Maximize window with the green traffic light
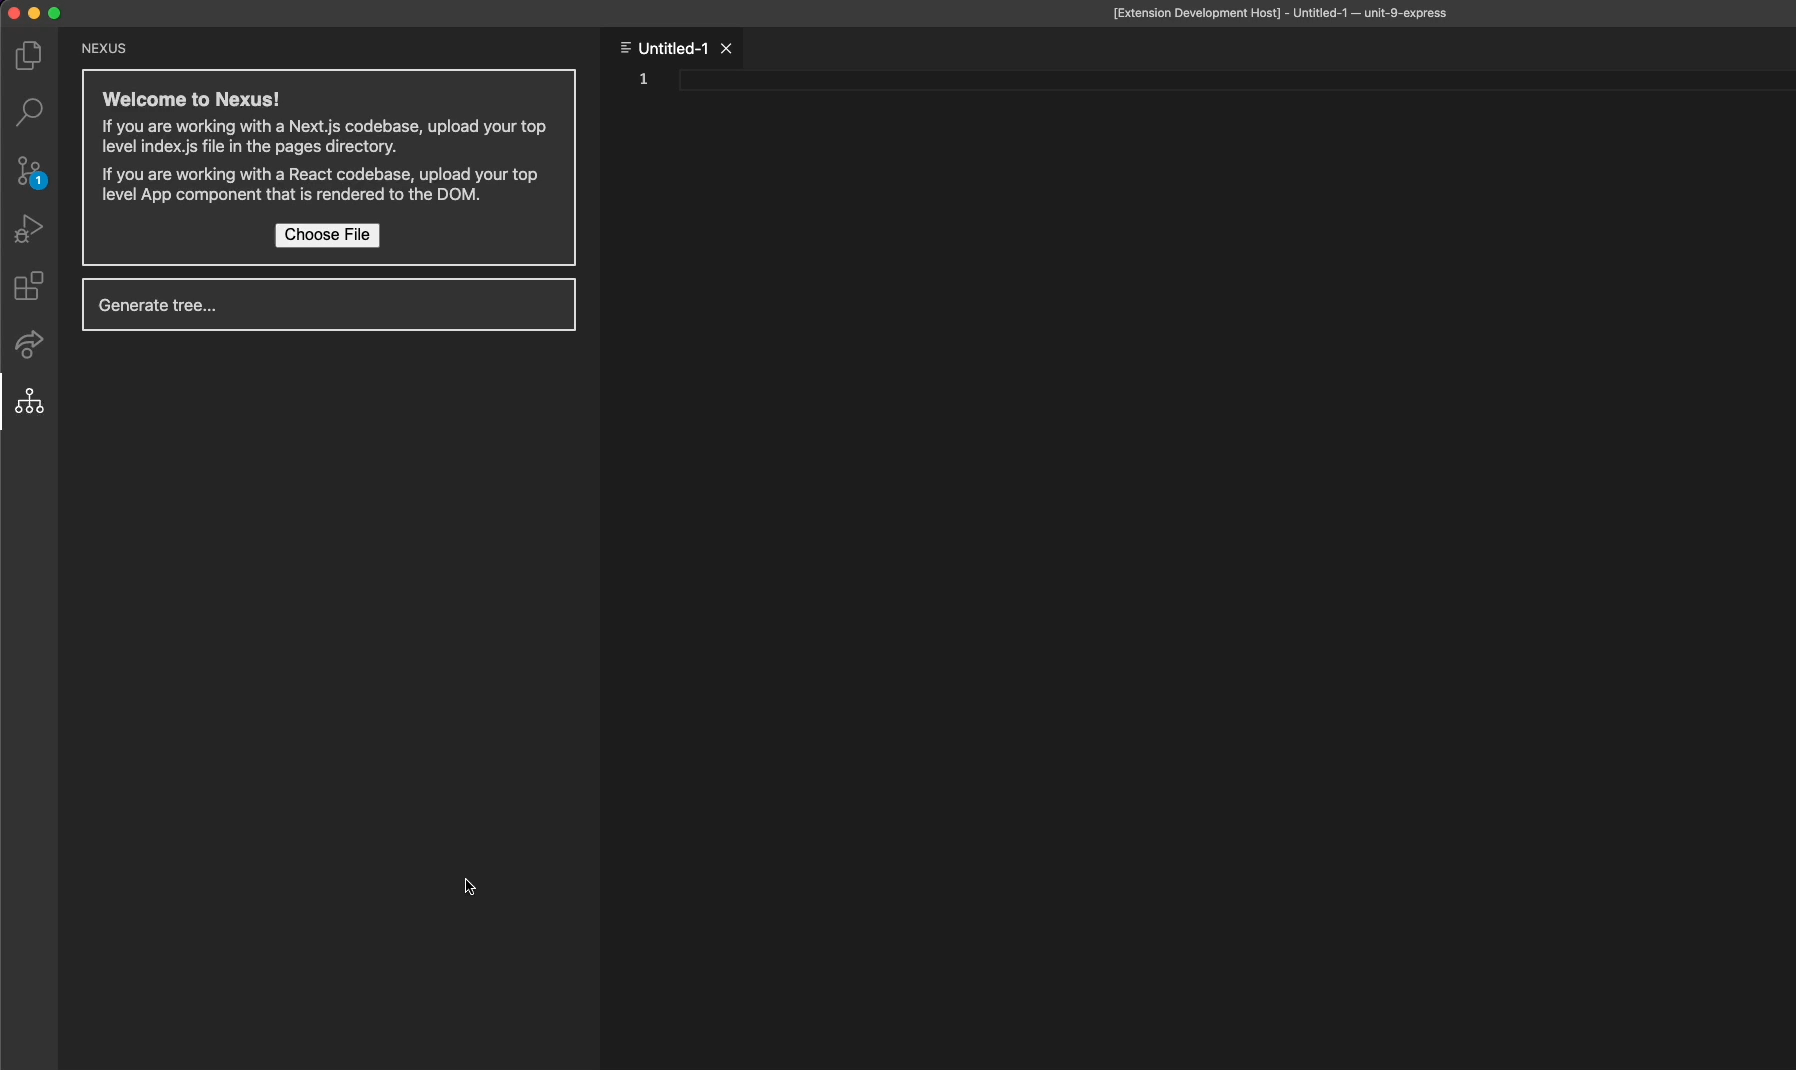1796x1070 pixels. [x=54, y=12]
